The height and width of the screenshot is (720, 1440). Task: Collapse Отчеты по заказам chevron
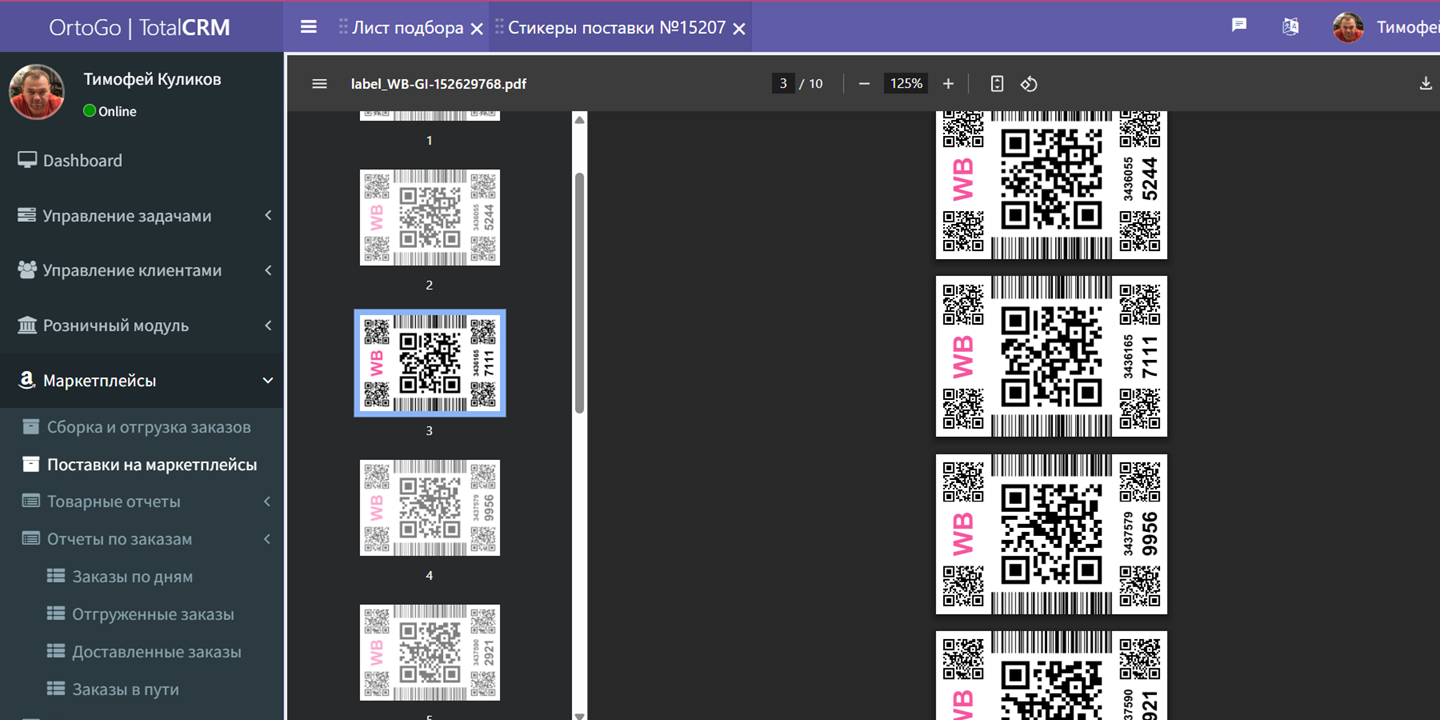click(268, 539)
